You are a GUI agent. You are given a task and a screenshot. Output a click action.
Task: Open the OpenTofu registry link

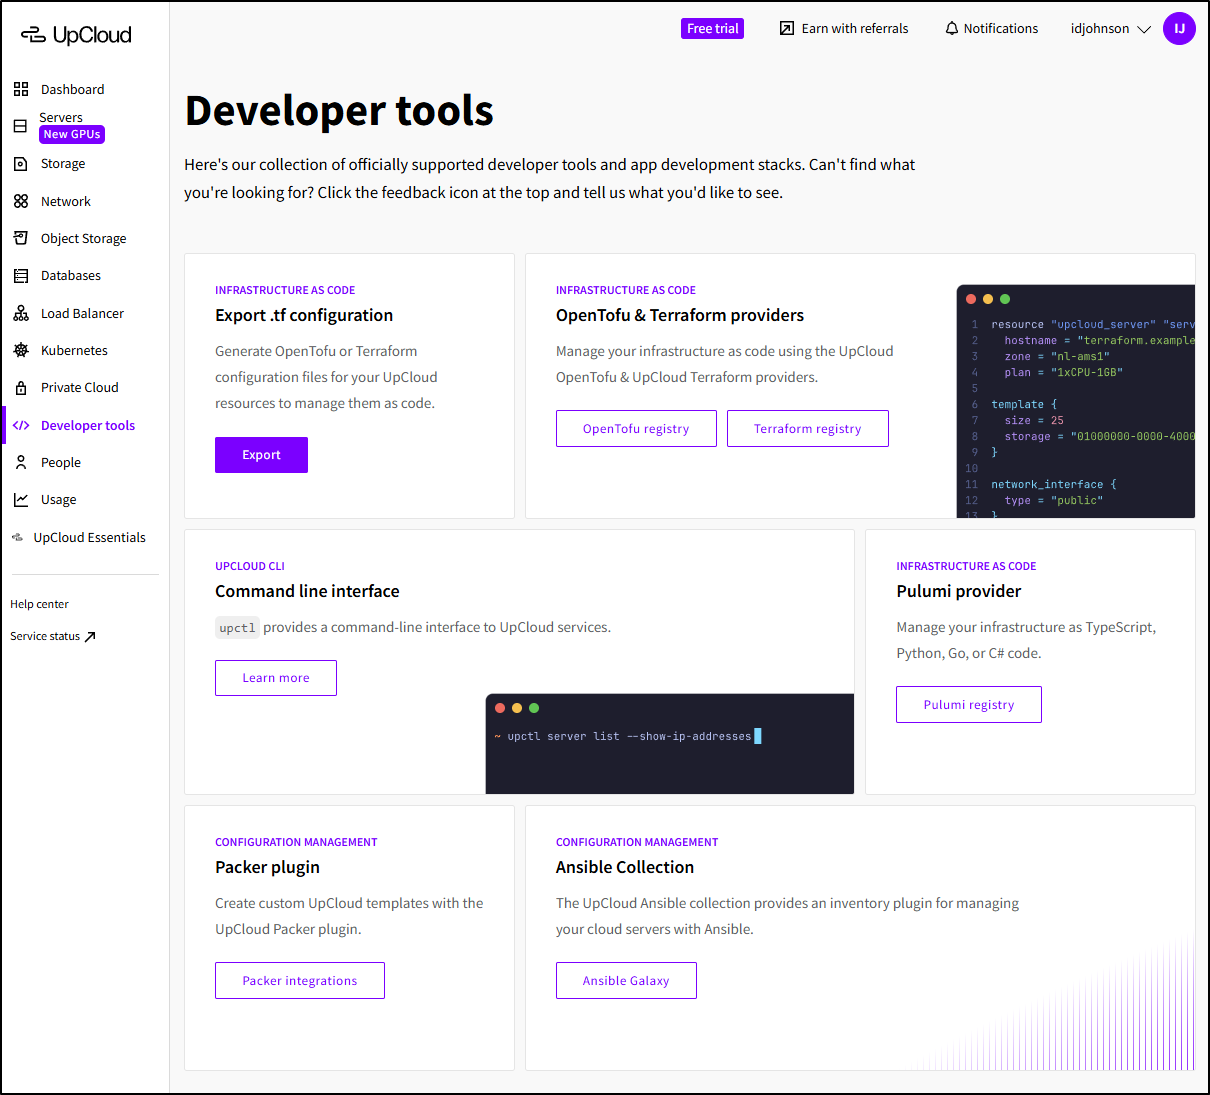(636, 429)
